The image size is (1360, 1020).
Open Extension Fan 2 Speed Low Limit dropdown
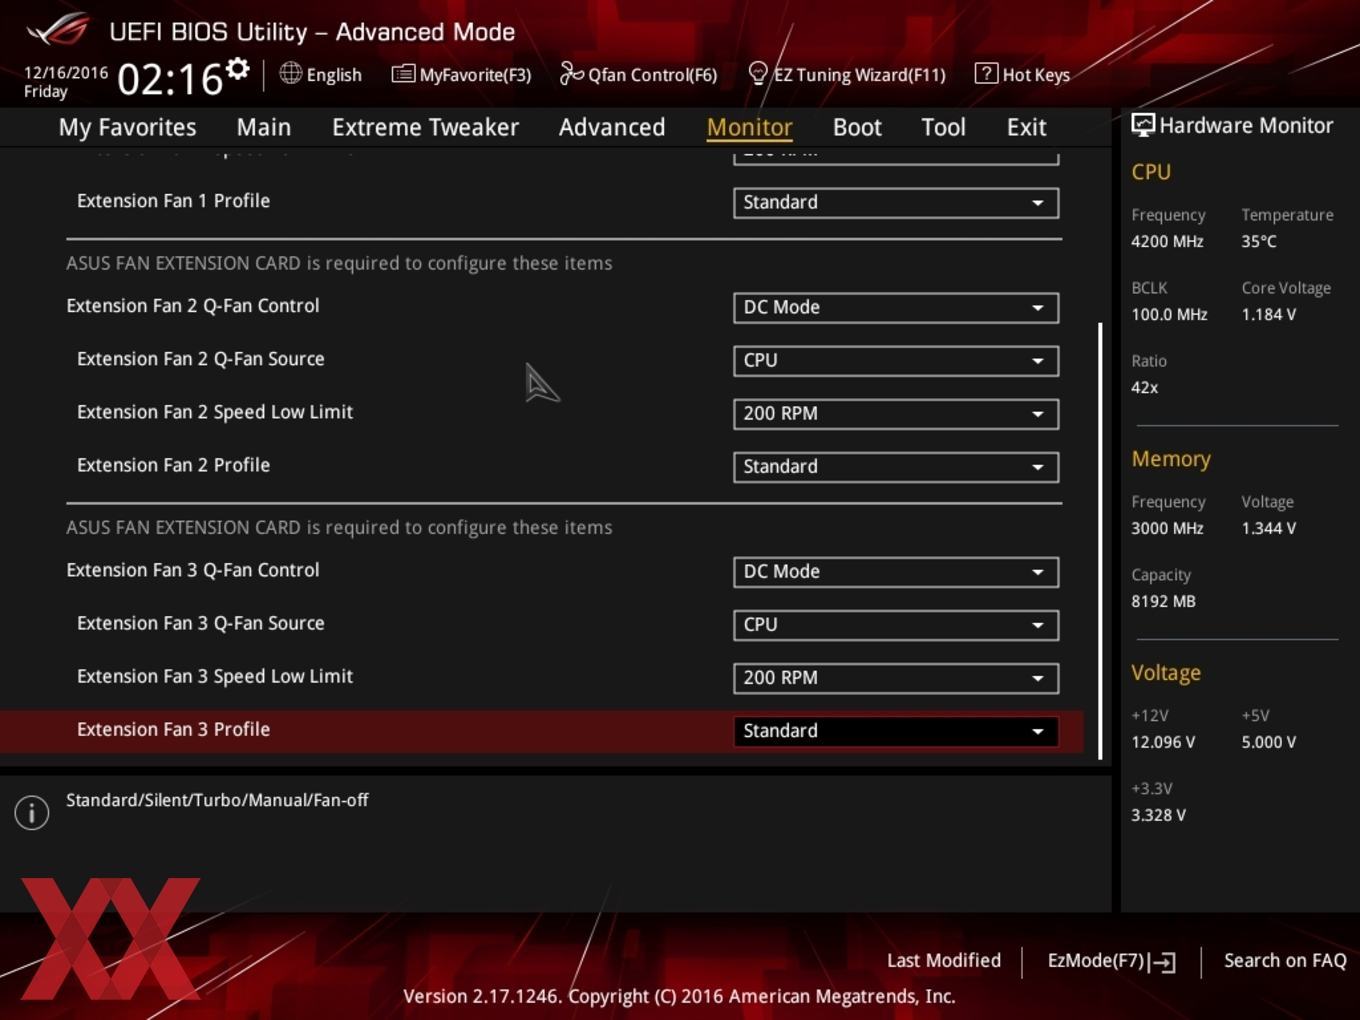(x=896, y=413)
